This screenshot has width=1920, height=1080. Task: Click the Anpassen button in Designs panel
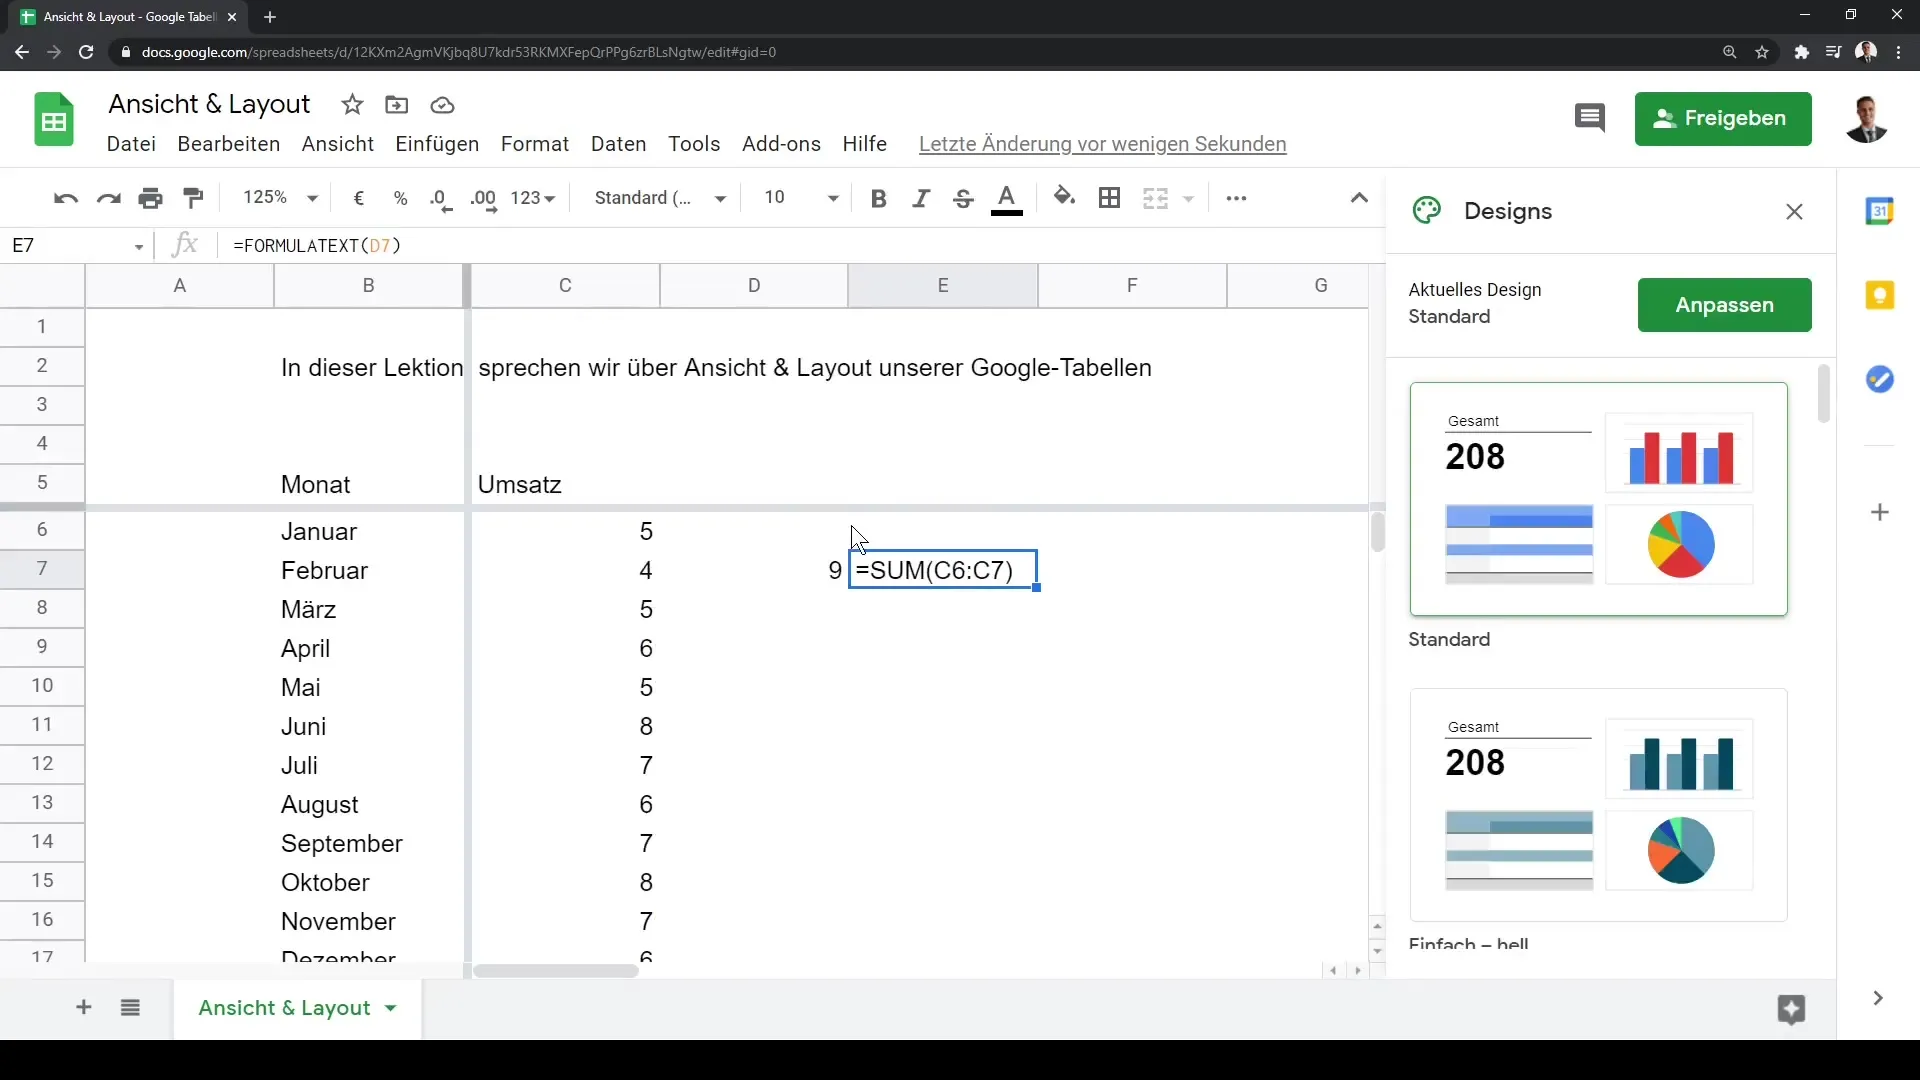(x=1724, y=305)
